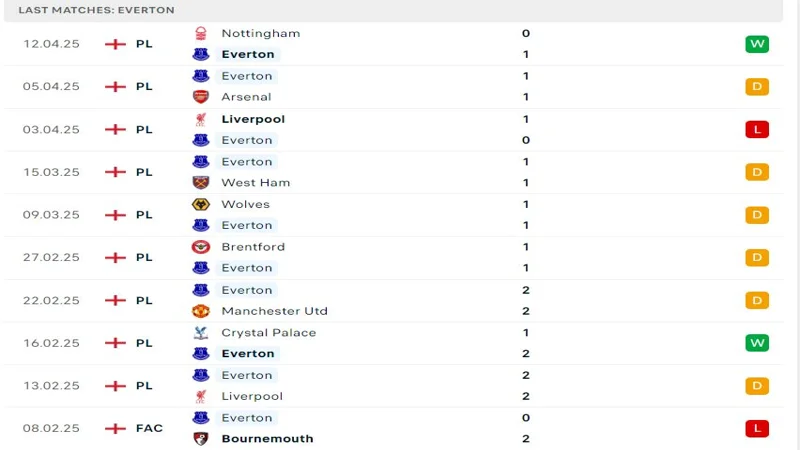Click the Nottingham Forest club crest
800x450 pixels.
coord(201,33)
